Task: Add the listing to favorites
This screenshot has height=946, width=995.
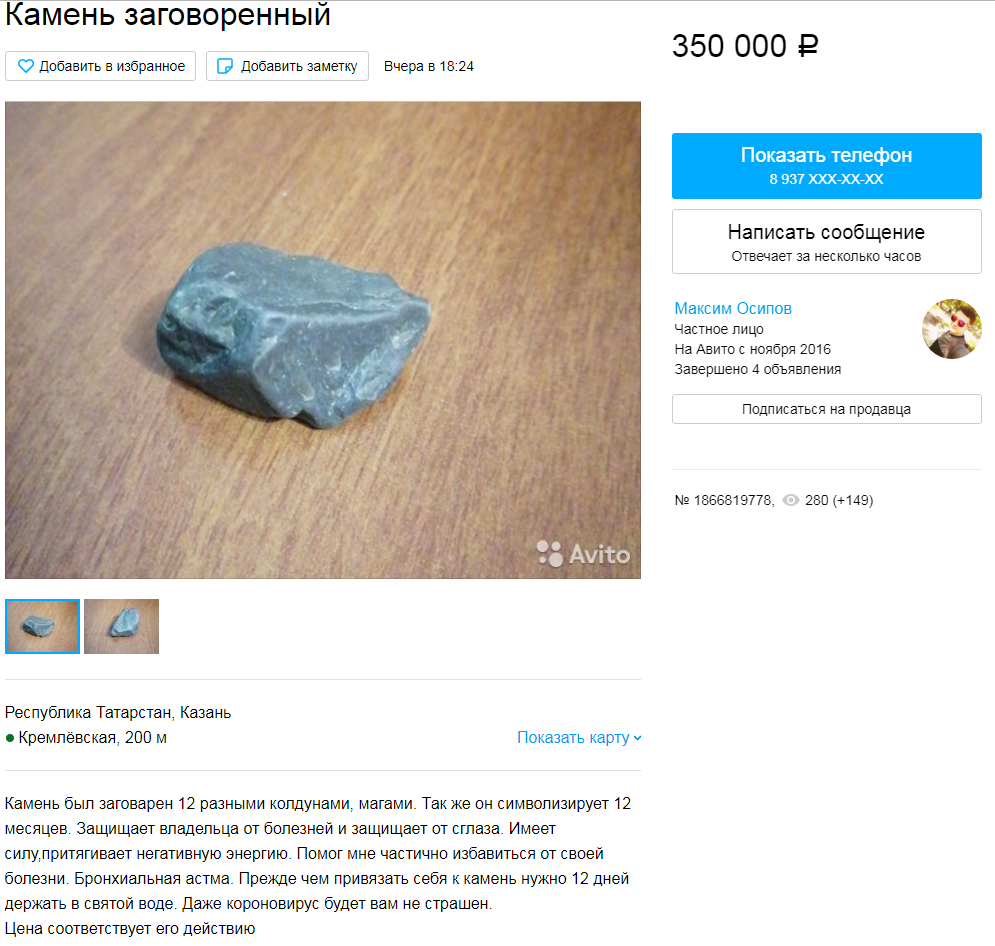Action: [100, 66]
